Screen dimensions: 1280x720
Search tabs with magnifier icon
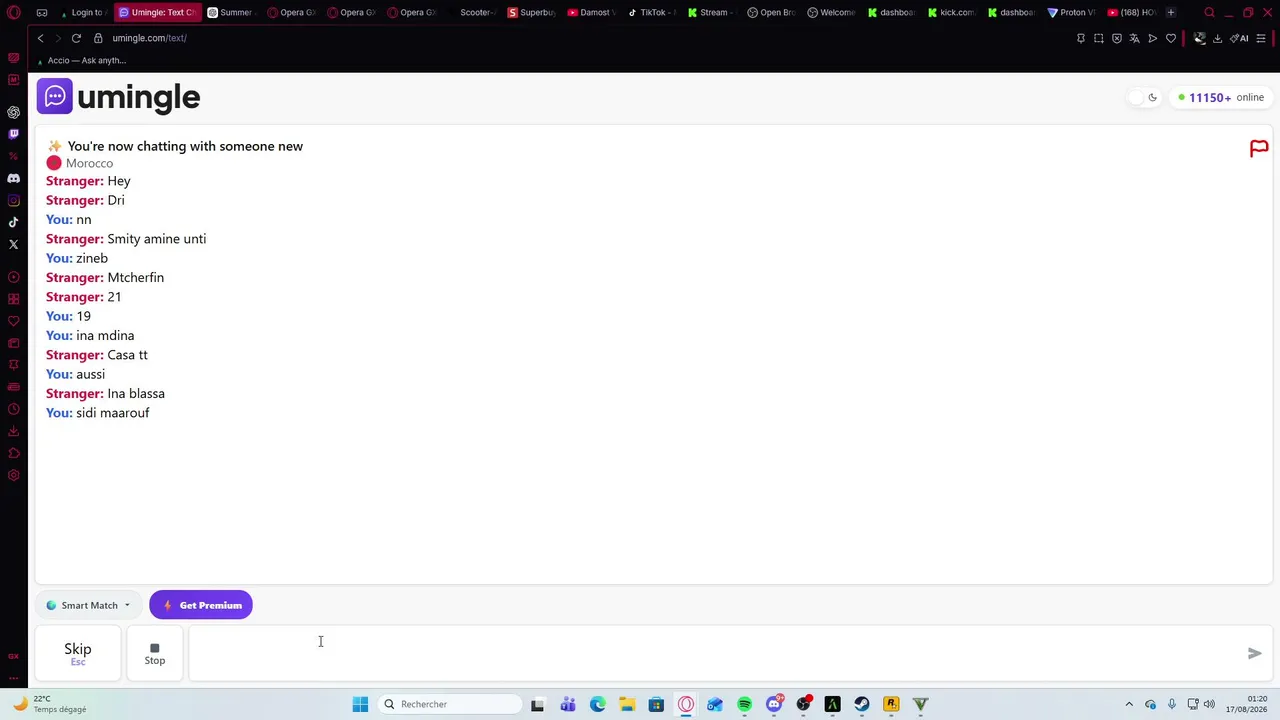[x=1209, y=13]
